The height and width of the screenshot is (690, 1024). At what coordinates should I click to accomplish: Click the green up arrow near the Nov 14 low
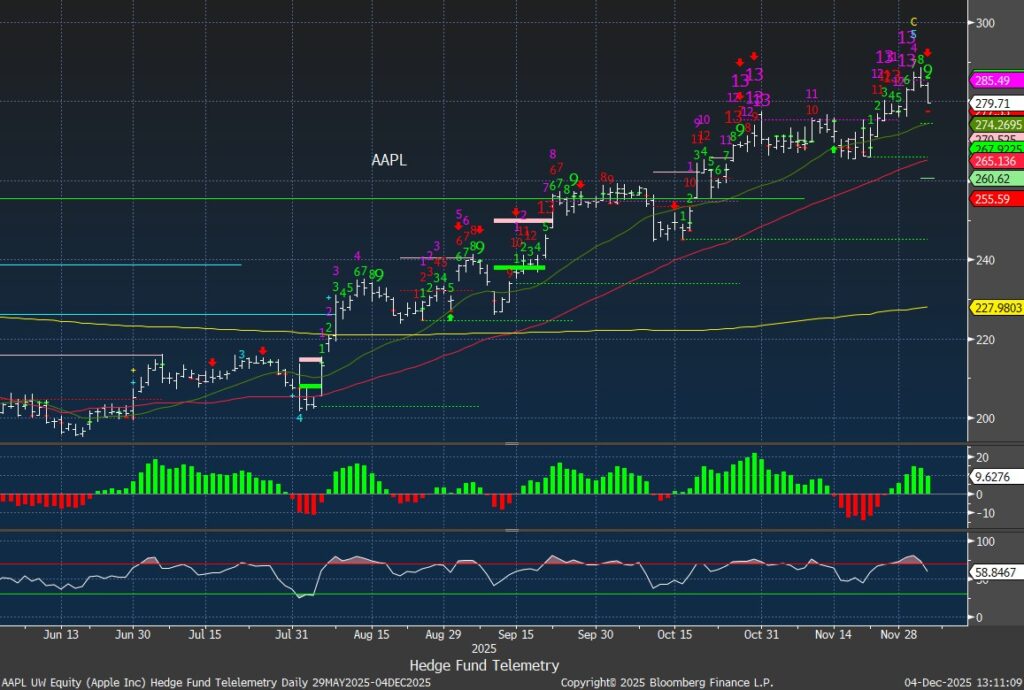[835, 149]
